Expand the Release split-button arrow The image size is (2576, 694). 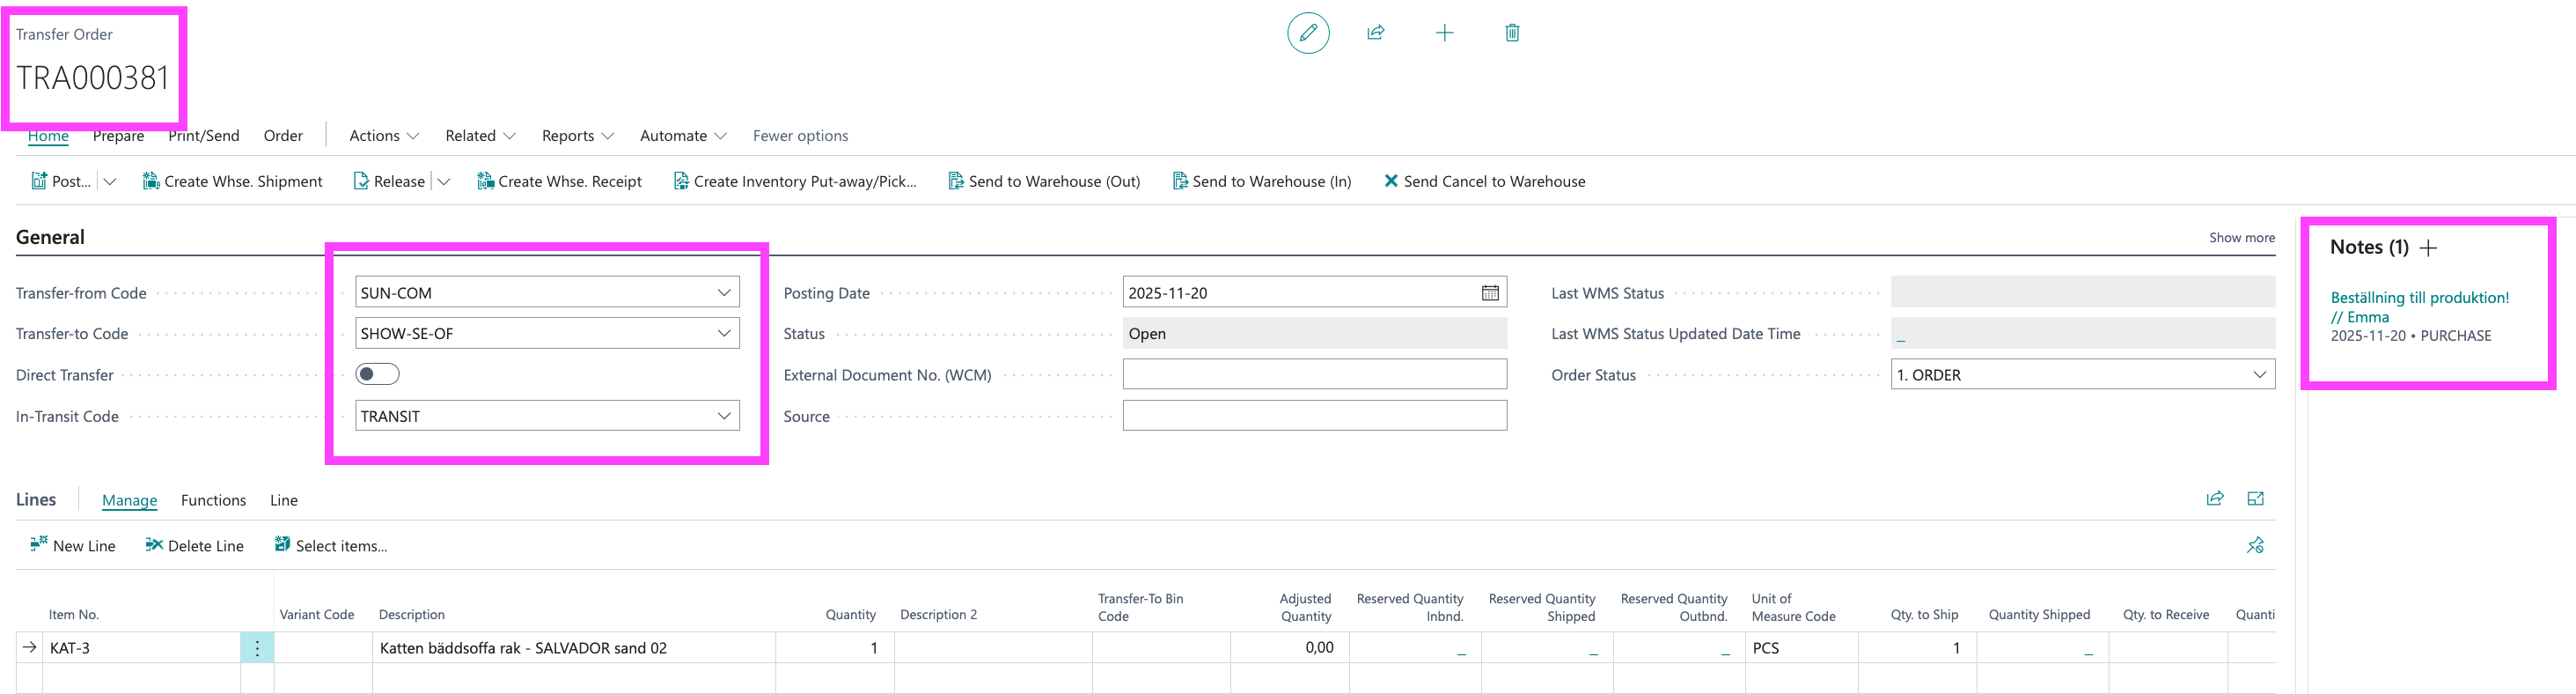click(x=444, y=182)
